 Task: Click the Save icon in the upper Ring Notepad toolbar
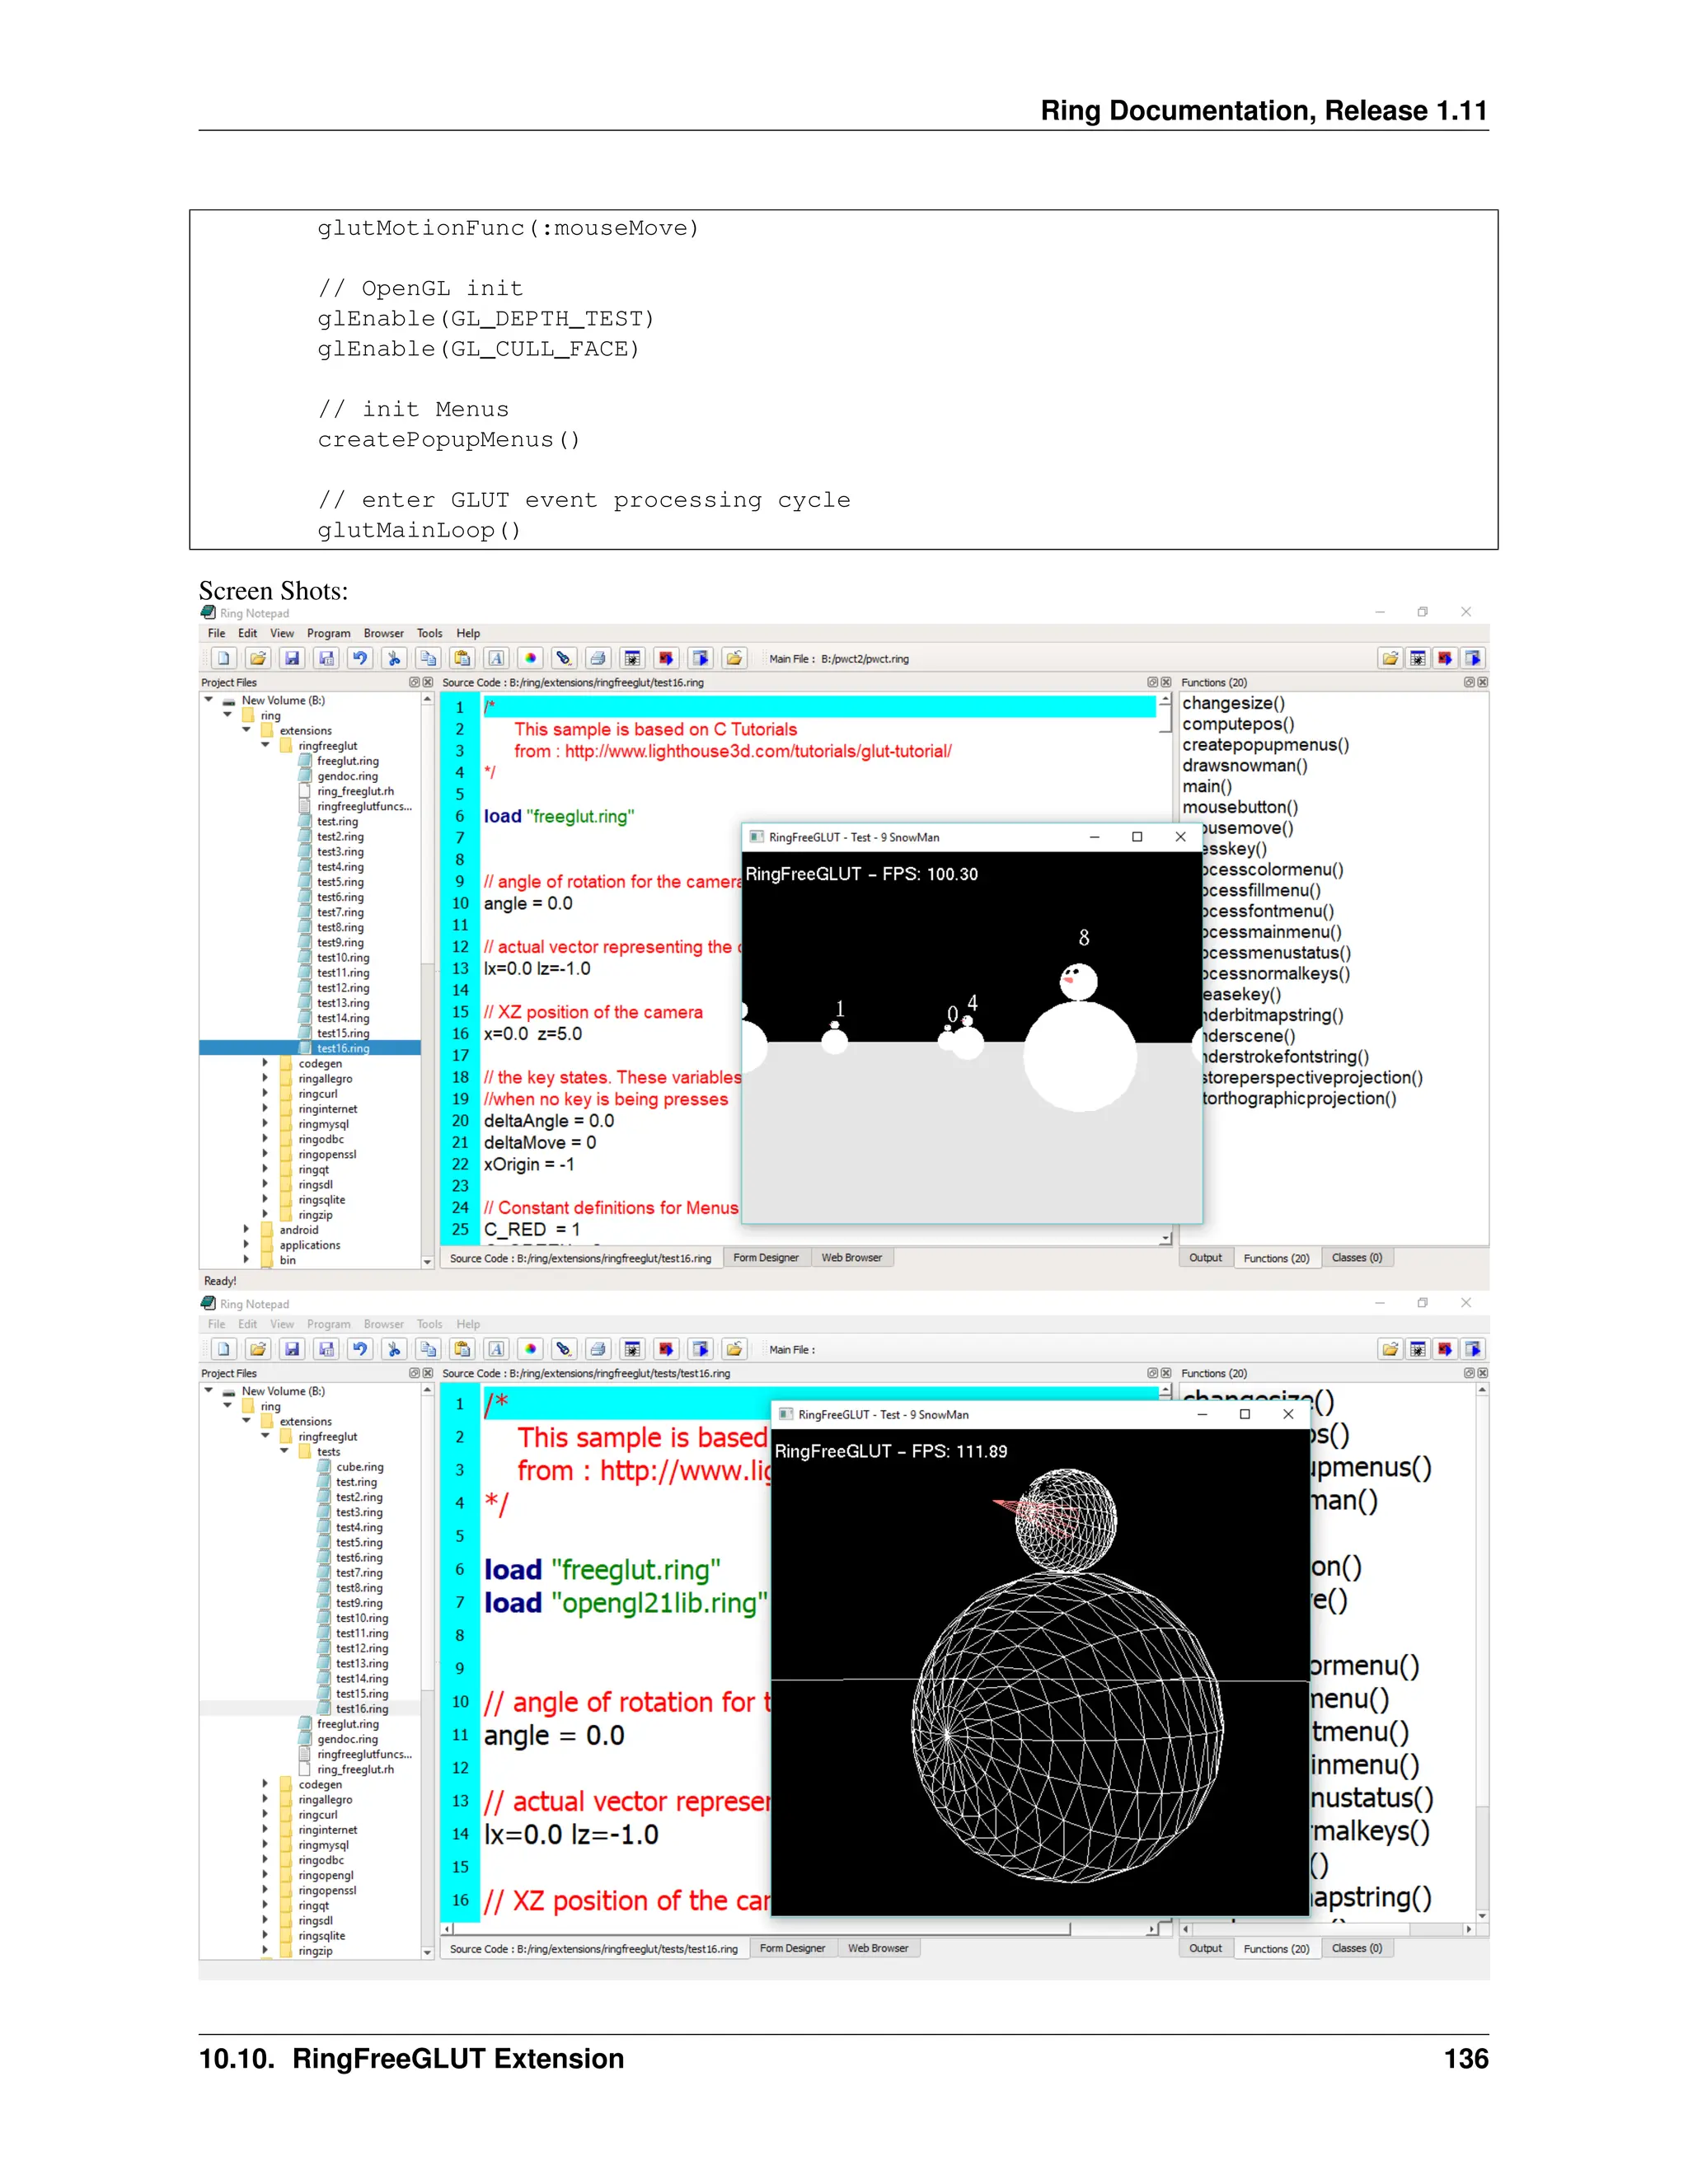click(x=292, y=658)
